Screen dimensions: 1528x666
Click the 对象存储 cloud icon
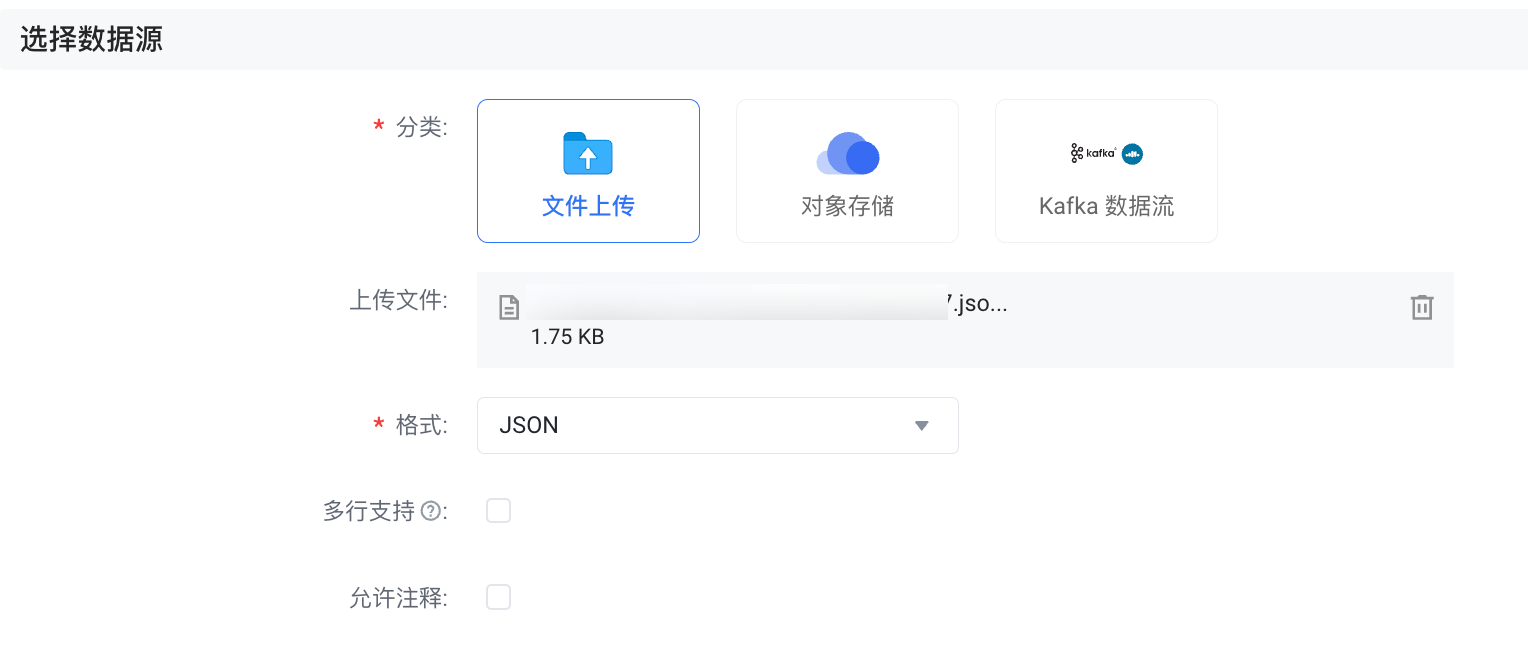click(x=848, y=154)
